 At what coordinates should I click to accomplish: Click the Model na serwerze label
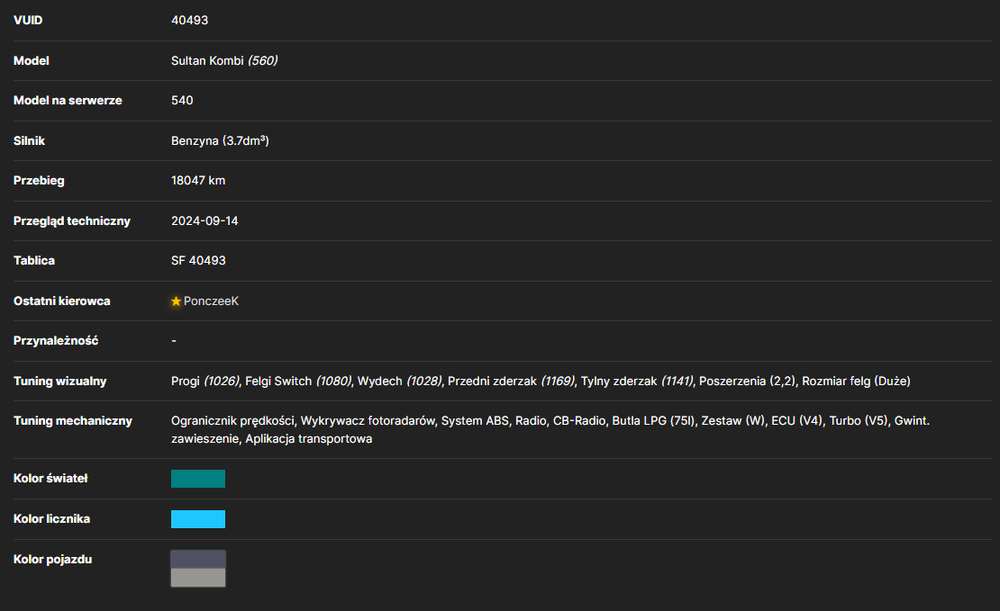coord(68,100)
